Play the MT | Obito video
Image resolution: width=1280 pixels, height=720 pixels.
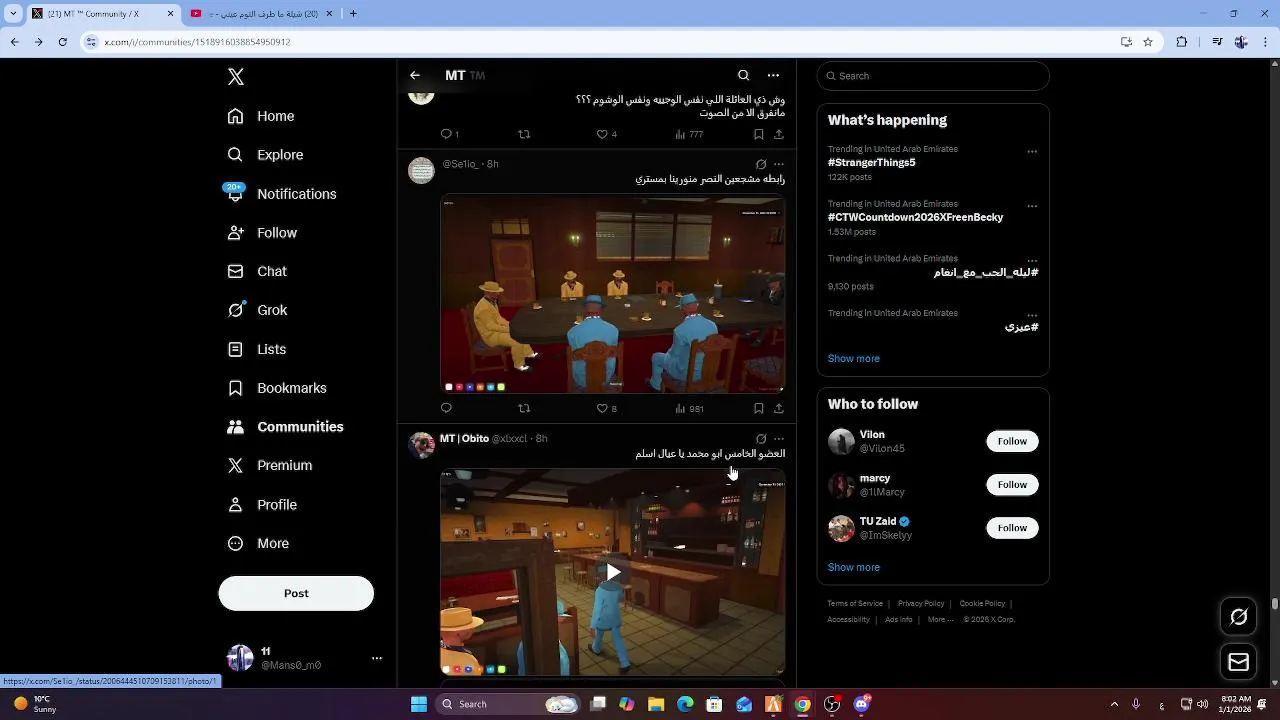[x=613, y=572]
